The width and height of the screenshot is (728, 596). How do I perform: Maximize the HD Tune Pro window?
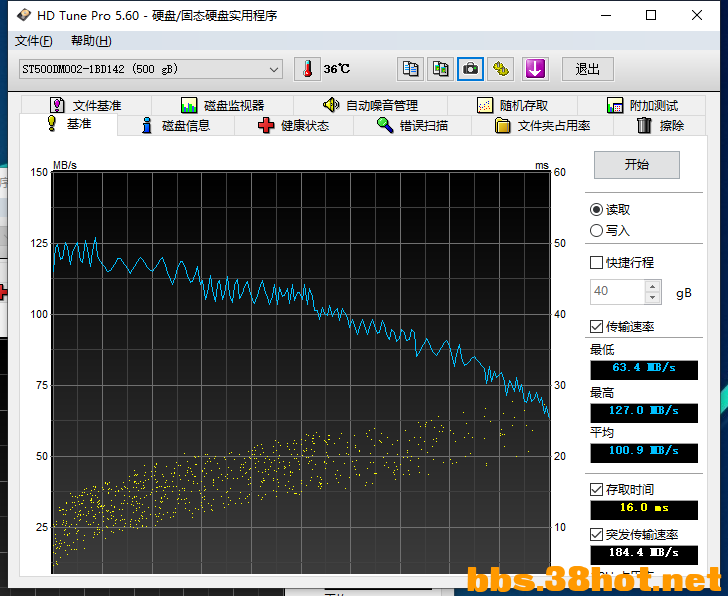pyautogui.click(x=651, y=15)
